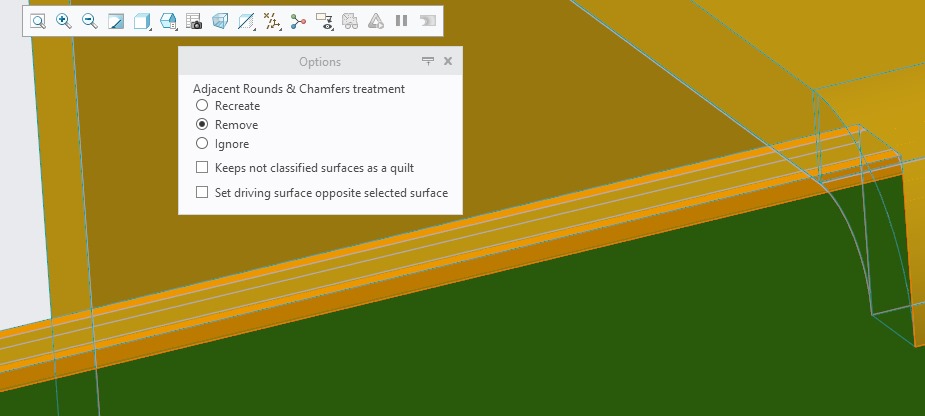Click the Zoom Out magnifier icon
Image resolution: width=925 pixels, height=416 pixels.
[90, 21]
